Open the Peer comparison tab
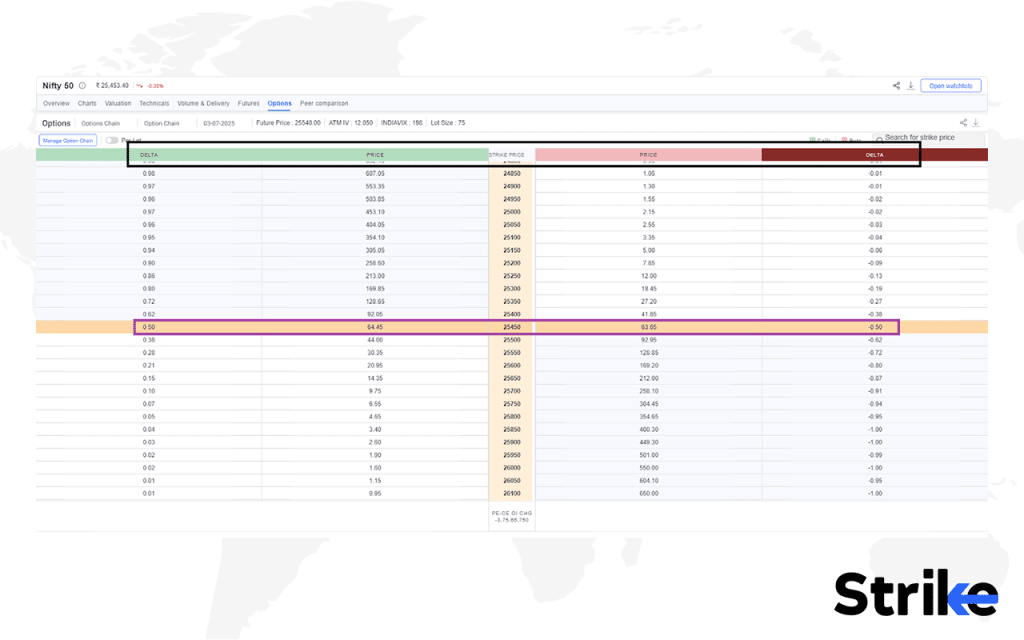1024x640 pixels. point(324,103)
